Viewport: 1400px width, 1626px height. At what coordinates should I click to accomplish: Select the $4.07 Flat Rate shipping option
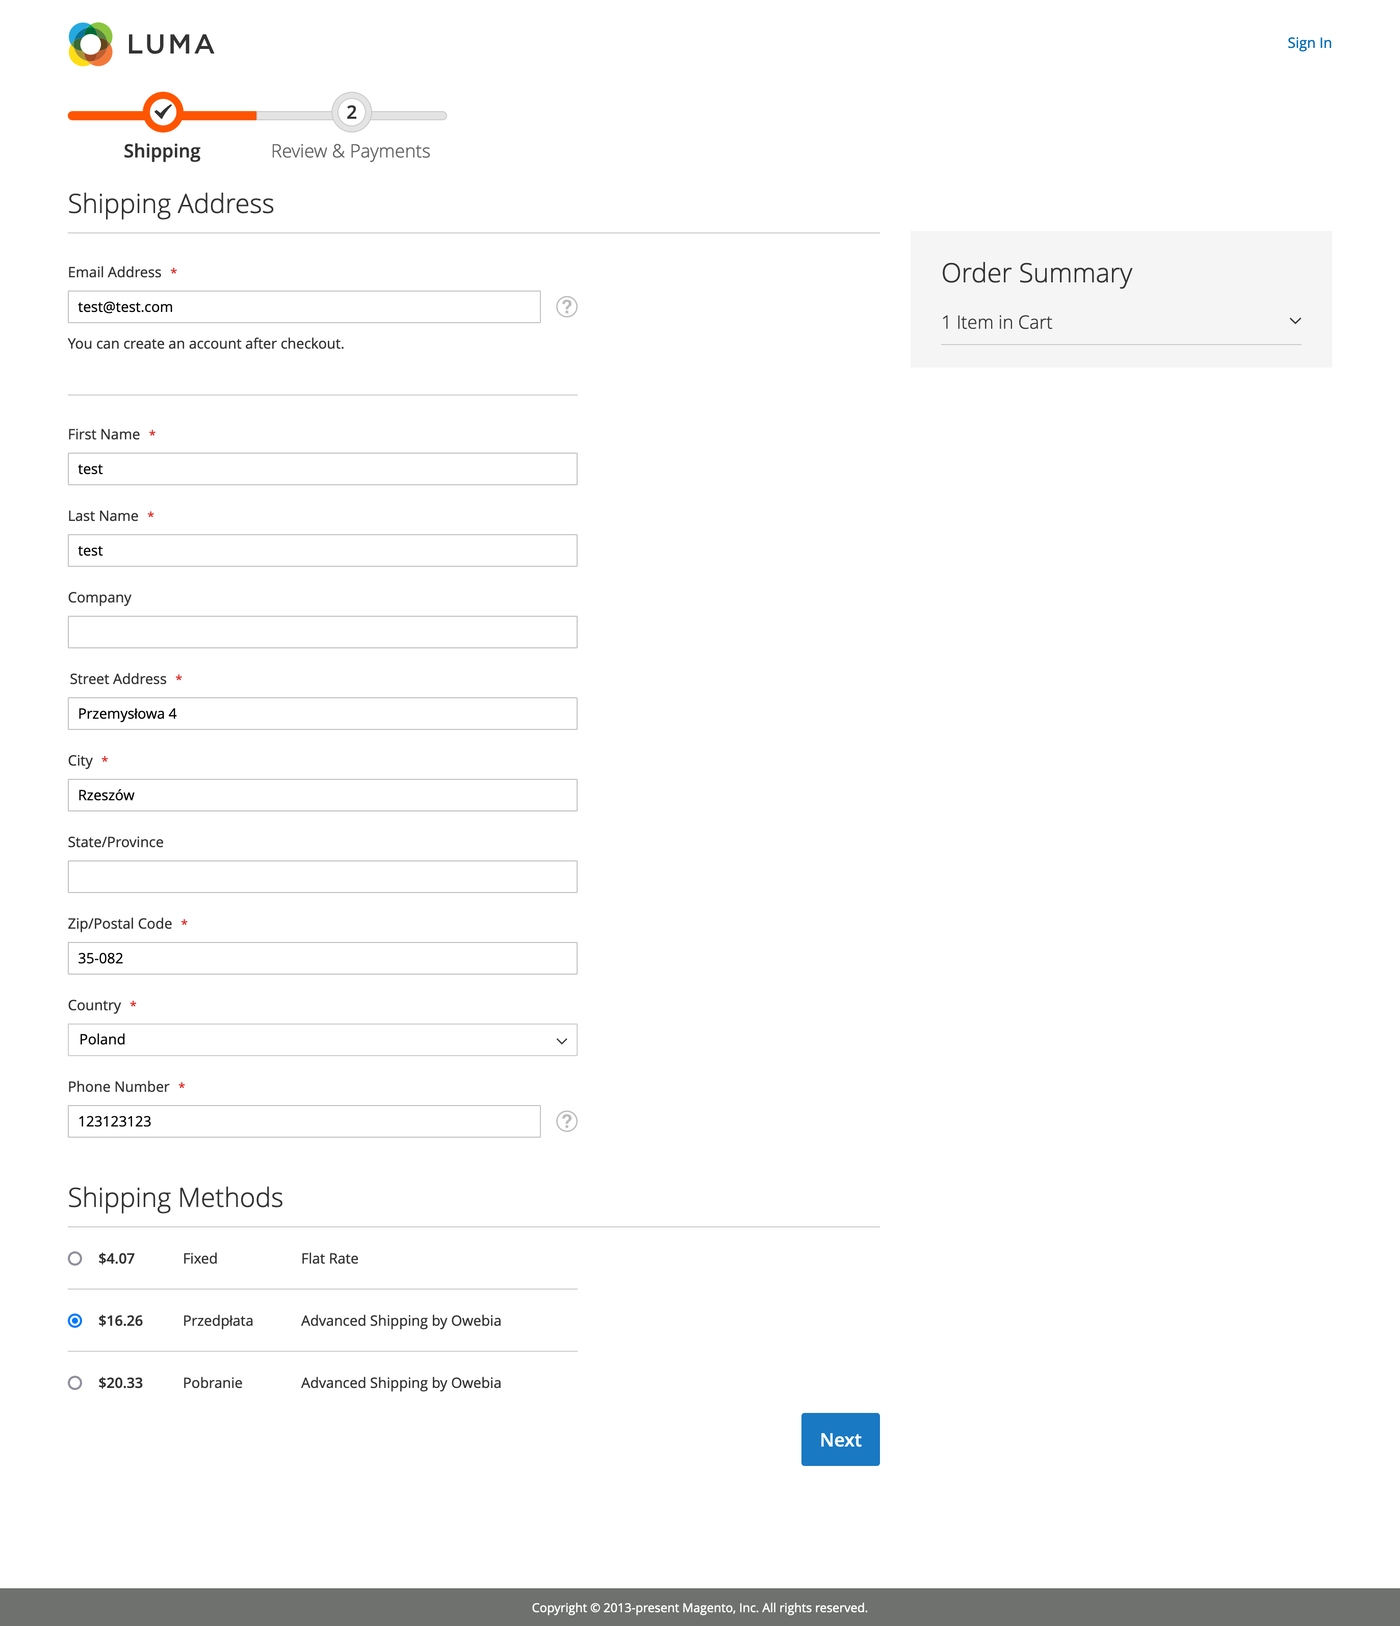point(75,1259)
